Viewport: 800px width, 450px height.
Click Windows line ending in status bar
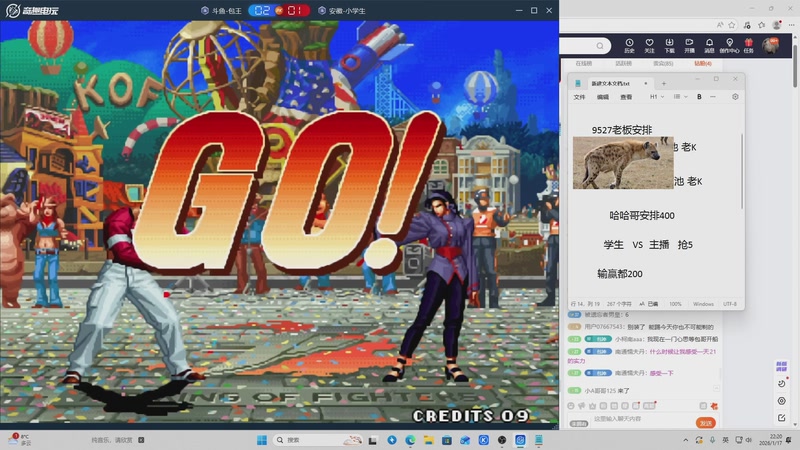(x=703, y=304)
